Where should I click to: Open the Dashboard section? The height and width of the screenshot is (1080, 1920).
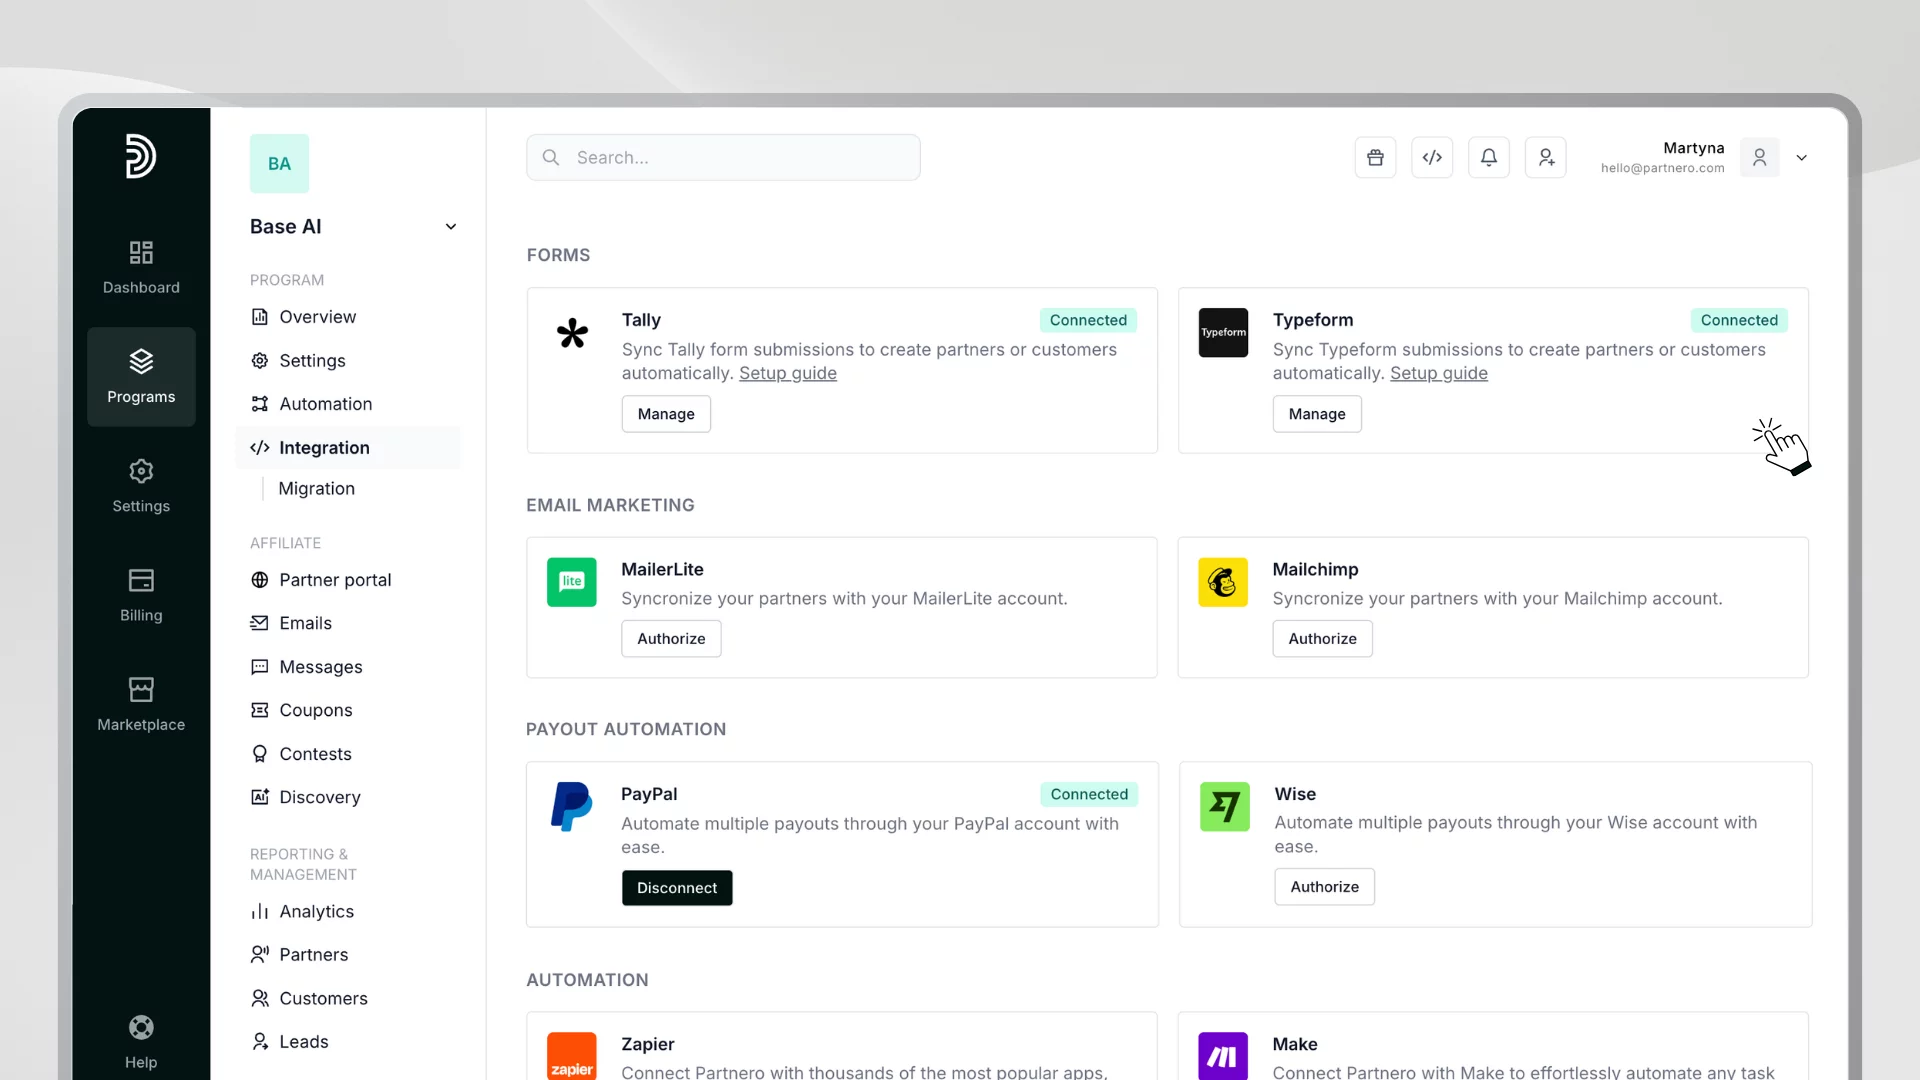(141, 267)
